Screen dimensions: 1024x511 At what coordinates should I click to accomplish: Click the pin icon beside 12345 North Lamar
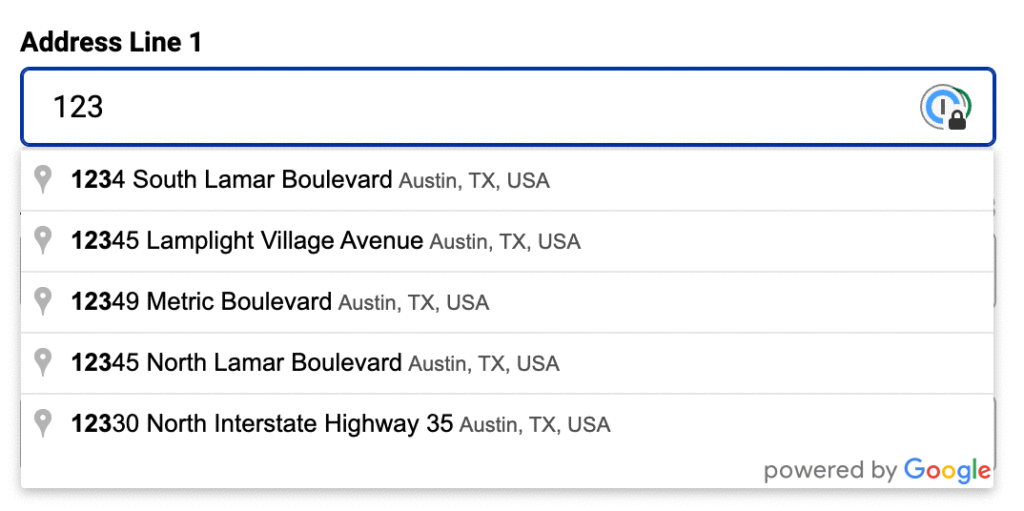[43, 362]
